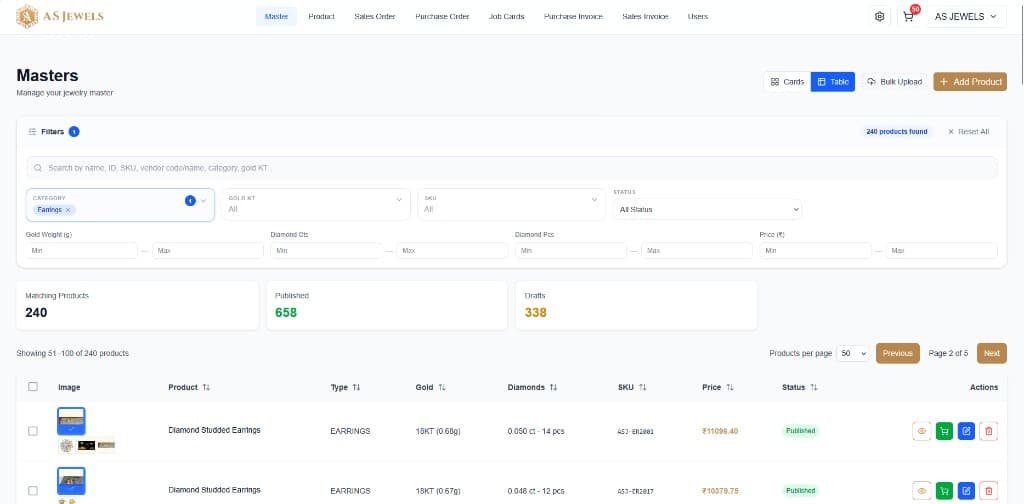Open the SKU filter dropdown
The height and width of the screenshot is (504, 1024).
coord(511,204)
